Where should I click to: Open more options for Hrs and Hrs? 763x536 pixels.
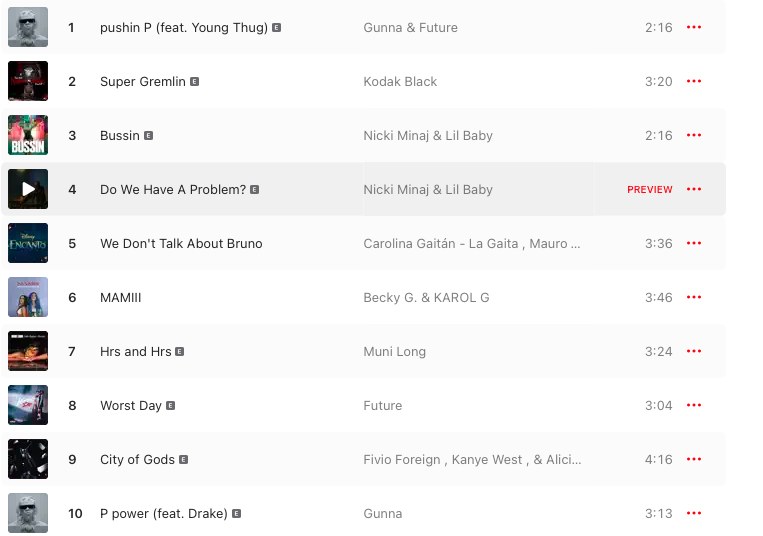click(694, 351)
